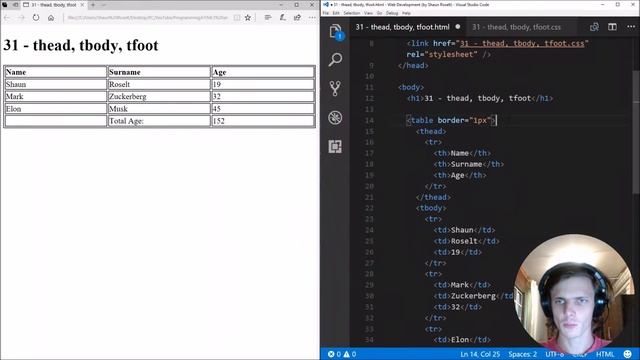Open reading view in Edge address bar
The width and height of the screenshot is (640, 360).
click(237, 18)
